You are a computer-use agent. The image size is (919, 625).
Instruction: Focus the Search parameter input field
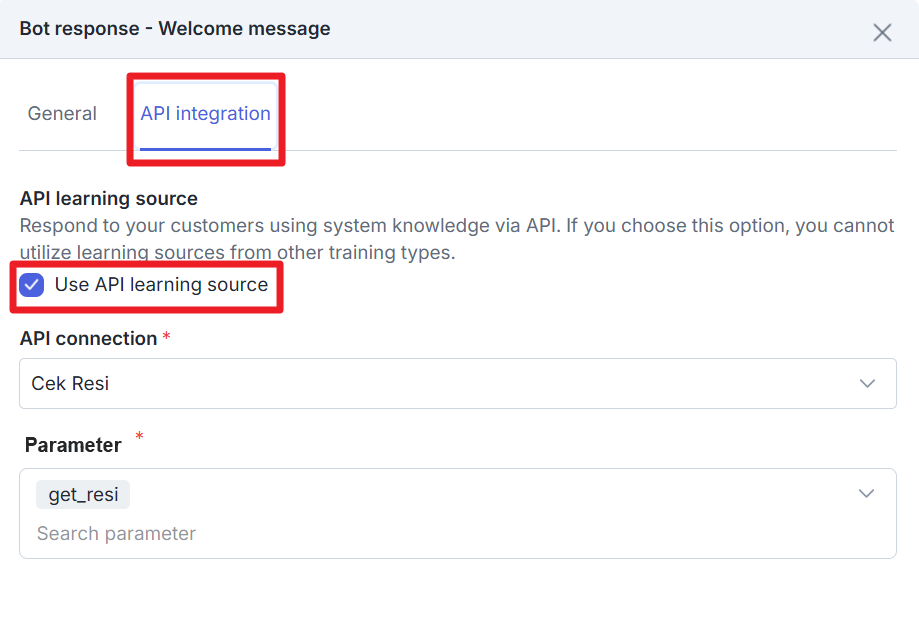point(300,534)
